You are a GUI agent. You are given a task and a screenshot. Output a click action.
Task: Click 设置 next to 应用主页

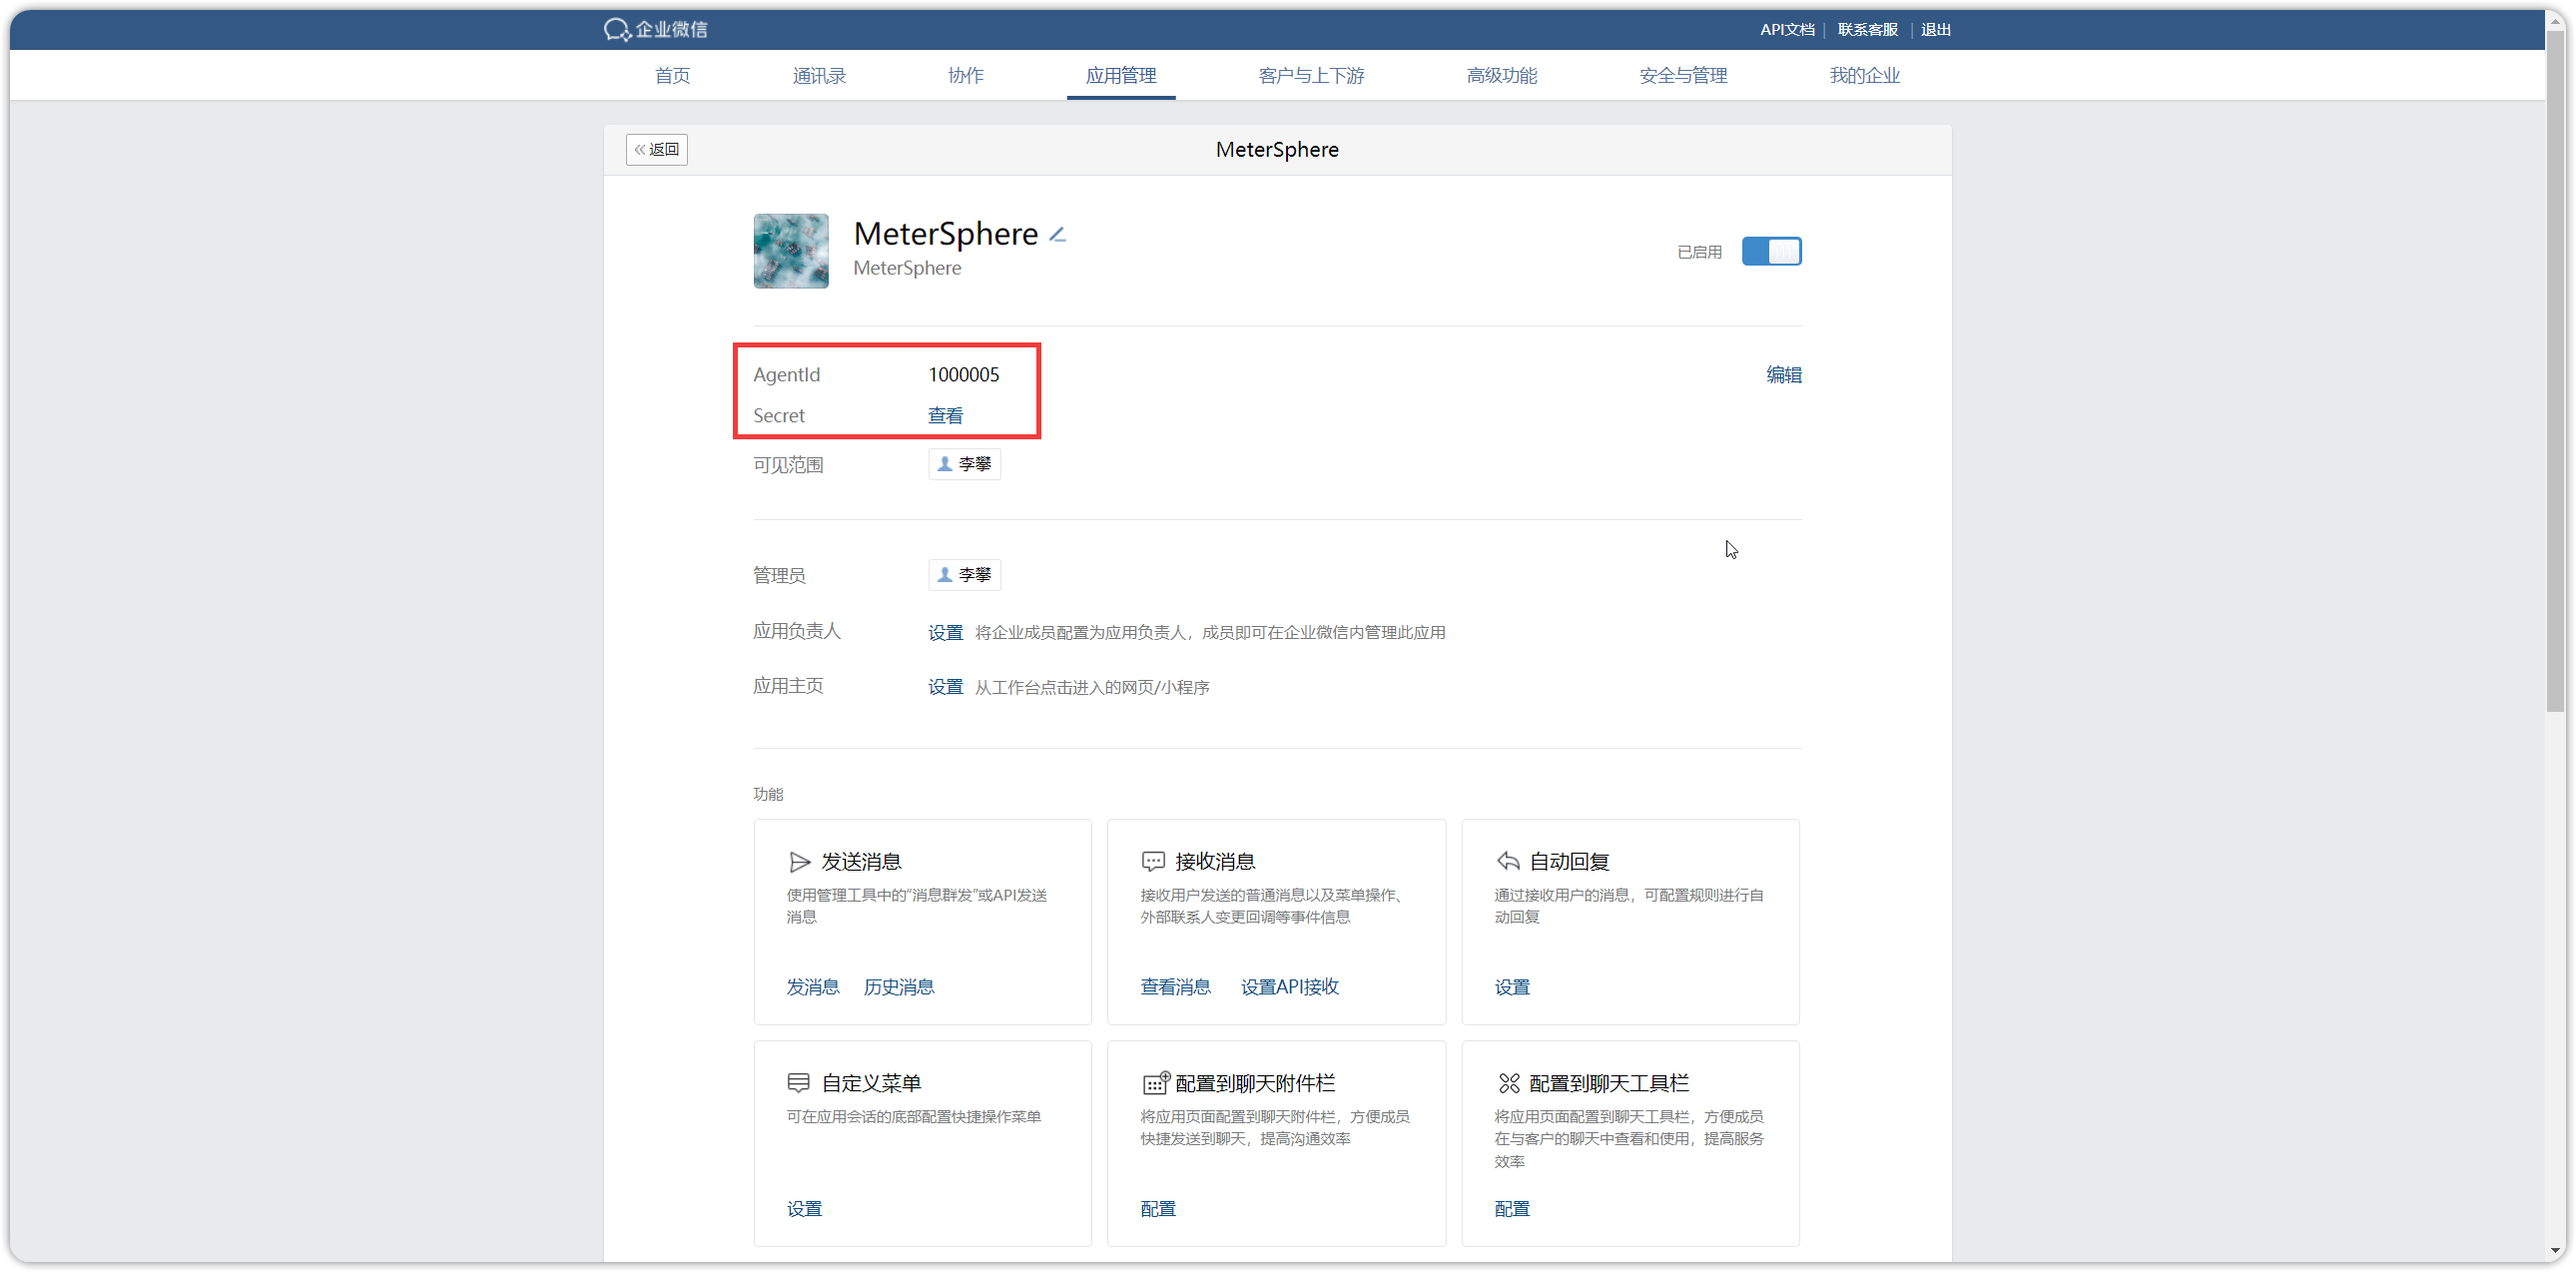pos(945,687)
